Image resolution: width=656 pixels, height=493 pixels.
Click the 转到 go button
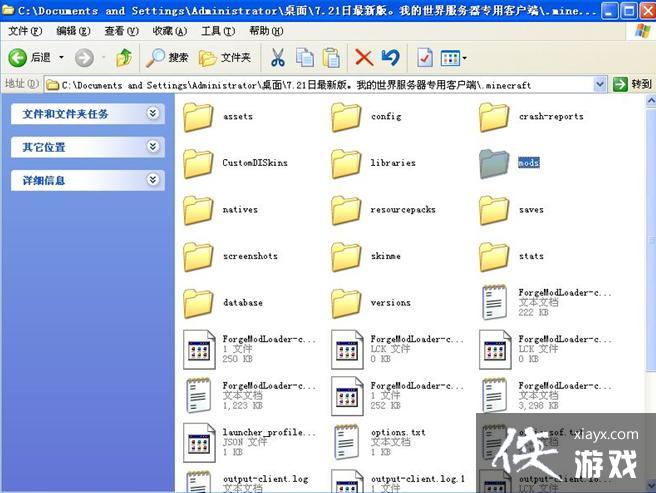(632, 85)
